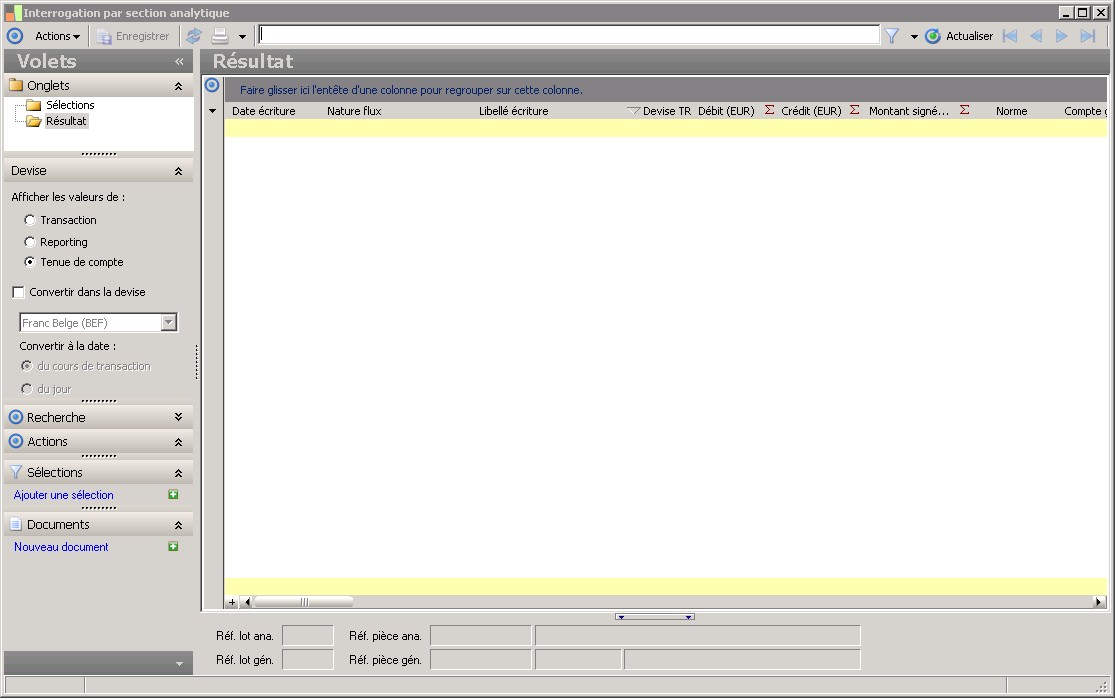
Task: Click the plus button at grid bottom-left
Action: pos(232,602)
